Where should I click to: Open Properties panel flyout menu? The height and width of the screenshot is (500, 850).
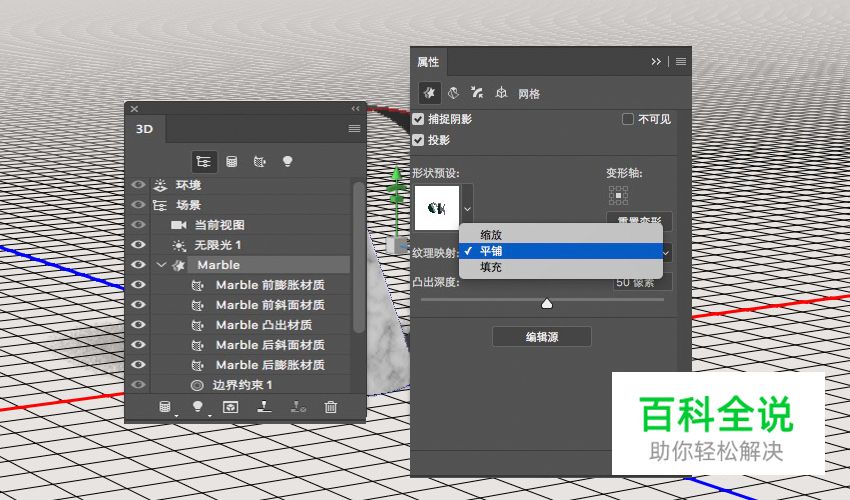[x=681, y=62]
